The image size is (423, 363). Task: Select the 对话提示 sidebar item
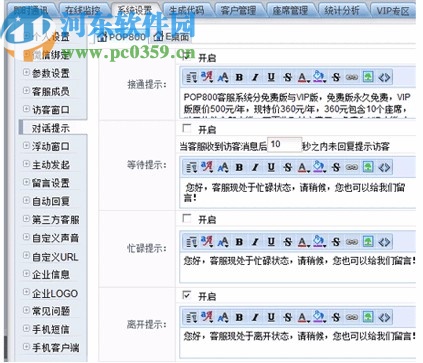51,128
